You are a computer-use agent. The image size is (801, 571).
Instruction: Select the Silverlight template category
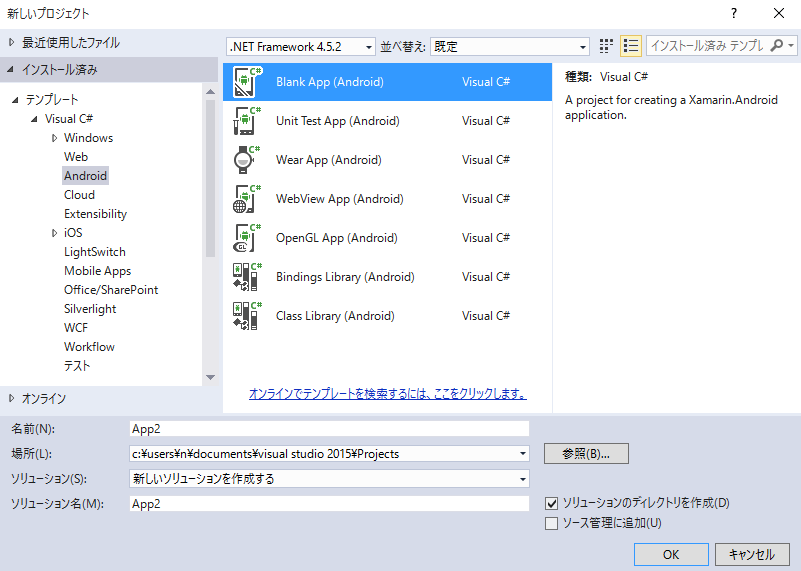coord(90,309)
